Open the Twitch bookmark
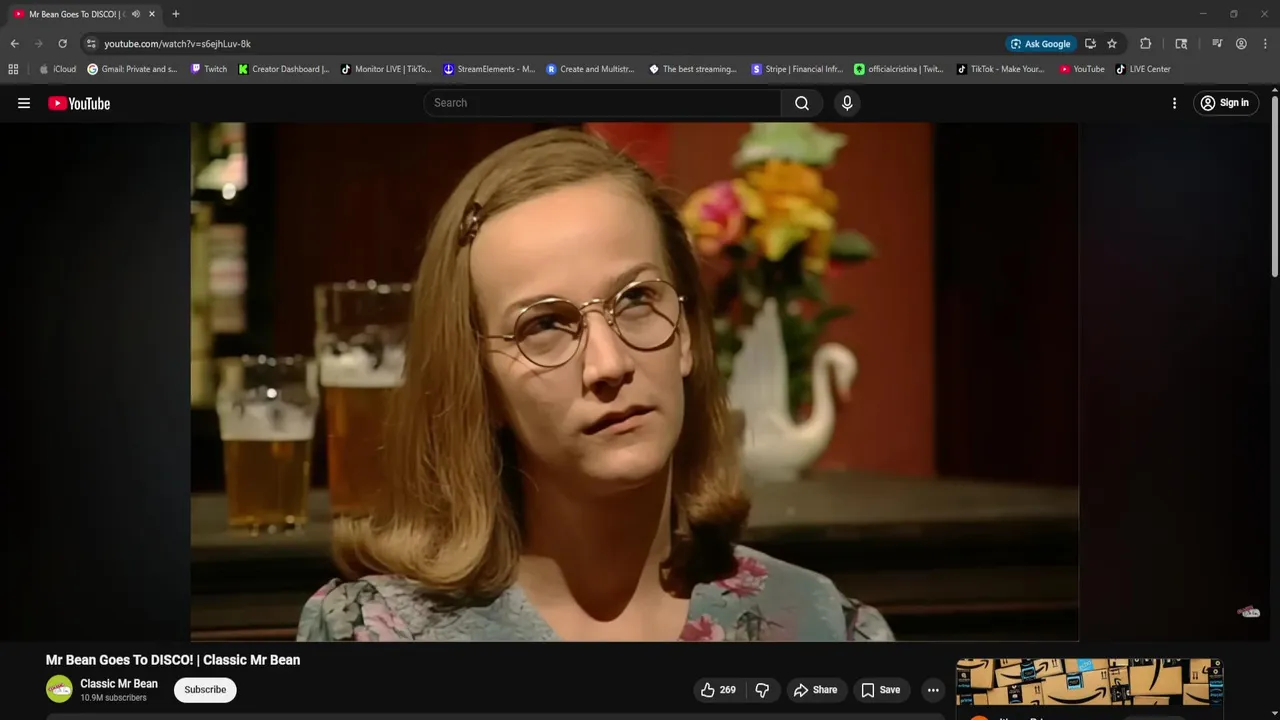 coord(208,69)
